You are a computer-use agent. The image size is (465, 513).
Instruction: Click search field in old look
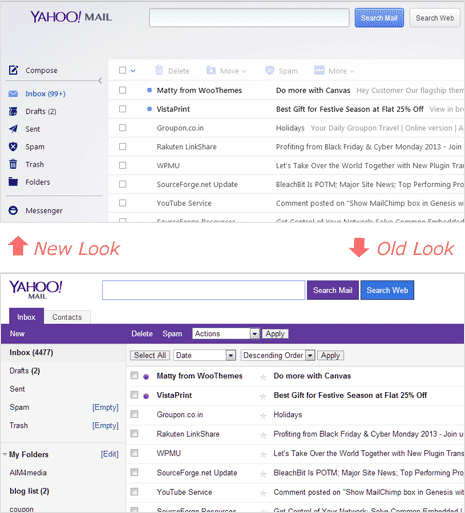(x=204, y=290)
